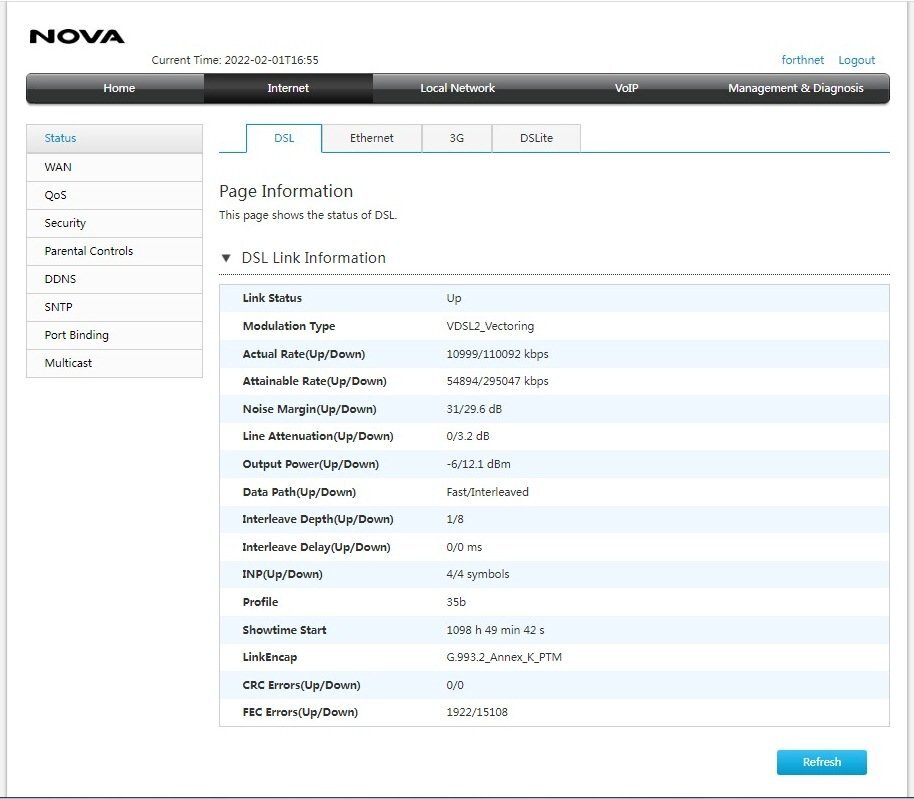
Task: Go to Local Network menu
Action: (x=458, y=88)
